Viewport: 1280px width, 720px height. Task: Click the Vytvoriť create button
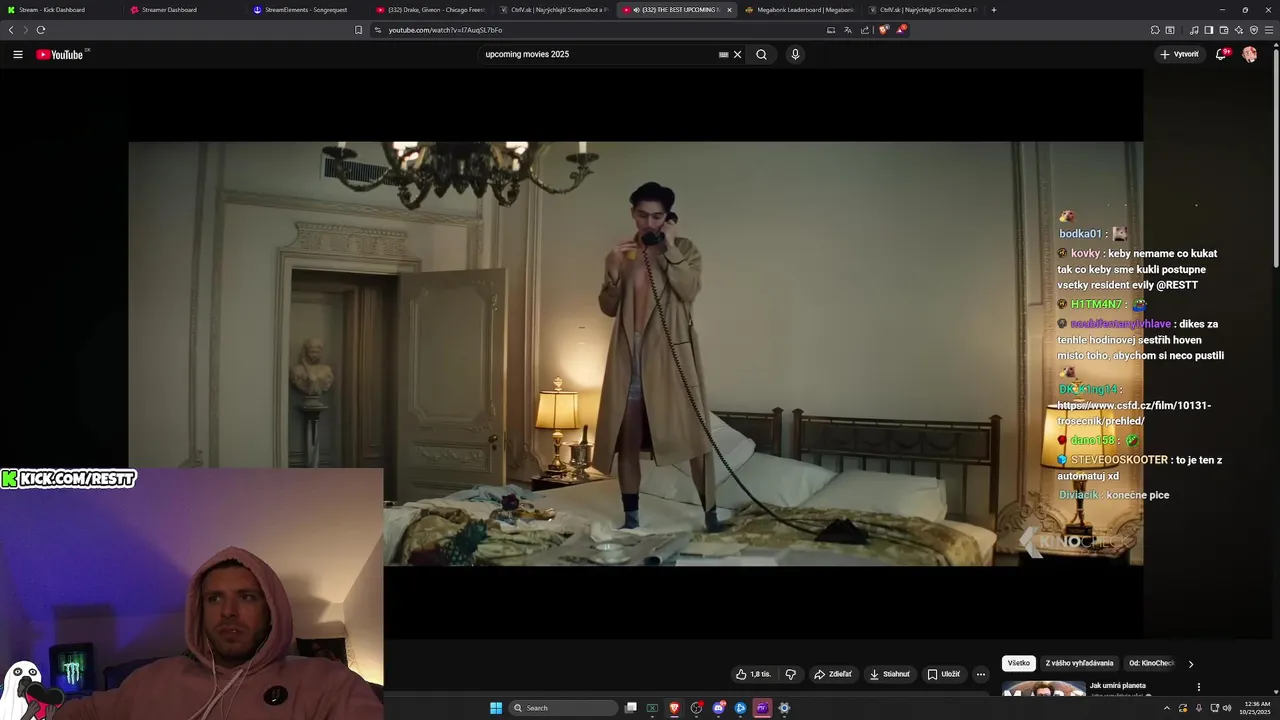coord(1179,55)
